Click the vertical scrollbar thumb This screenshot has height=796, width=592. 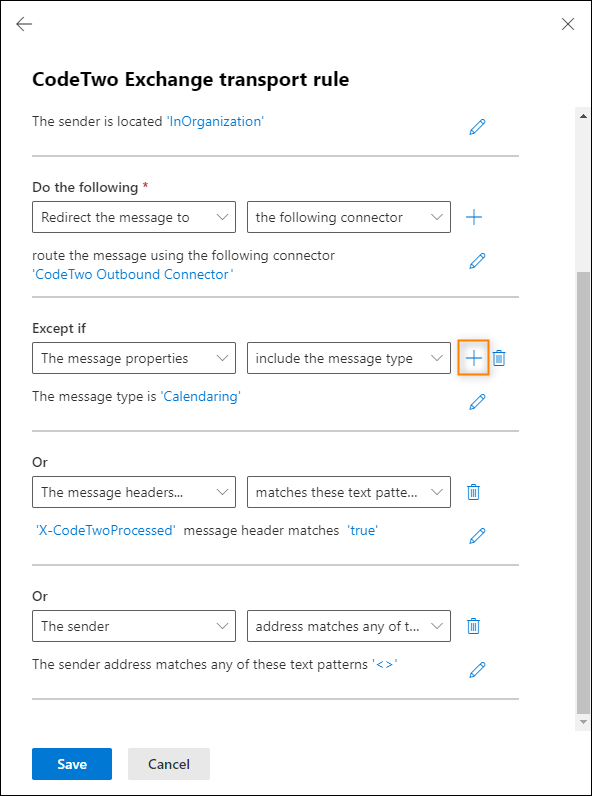(x=583, y=492)
